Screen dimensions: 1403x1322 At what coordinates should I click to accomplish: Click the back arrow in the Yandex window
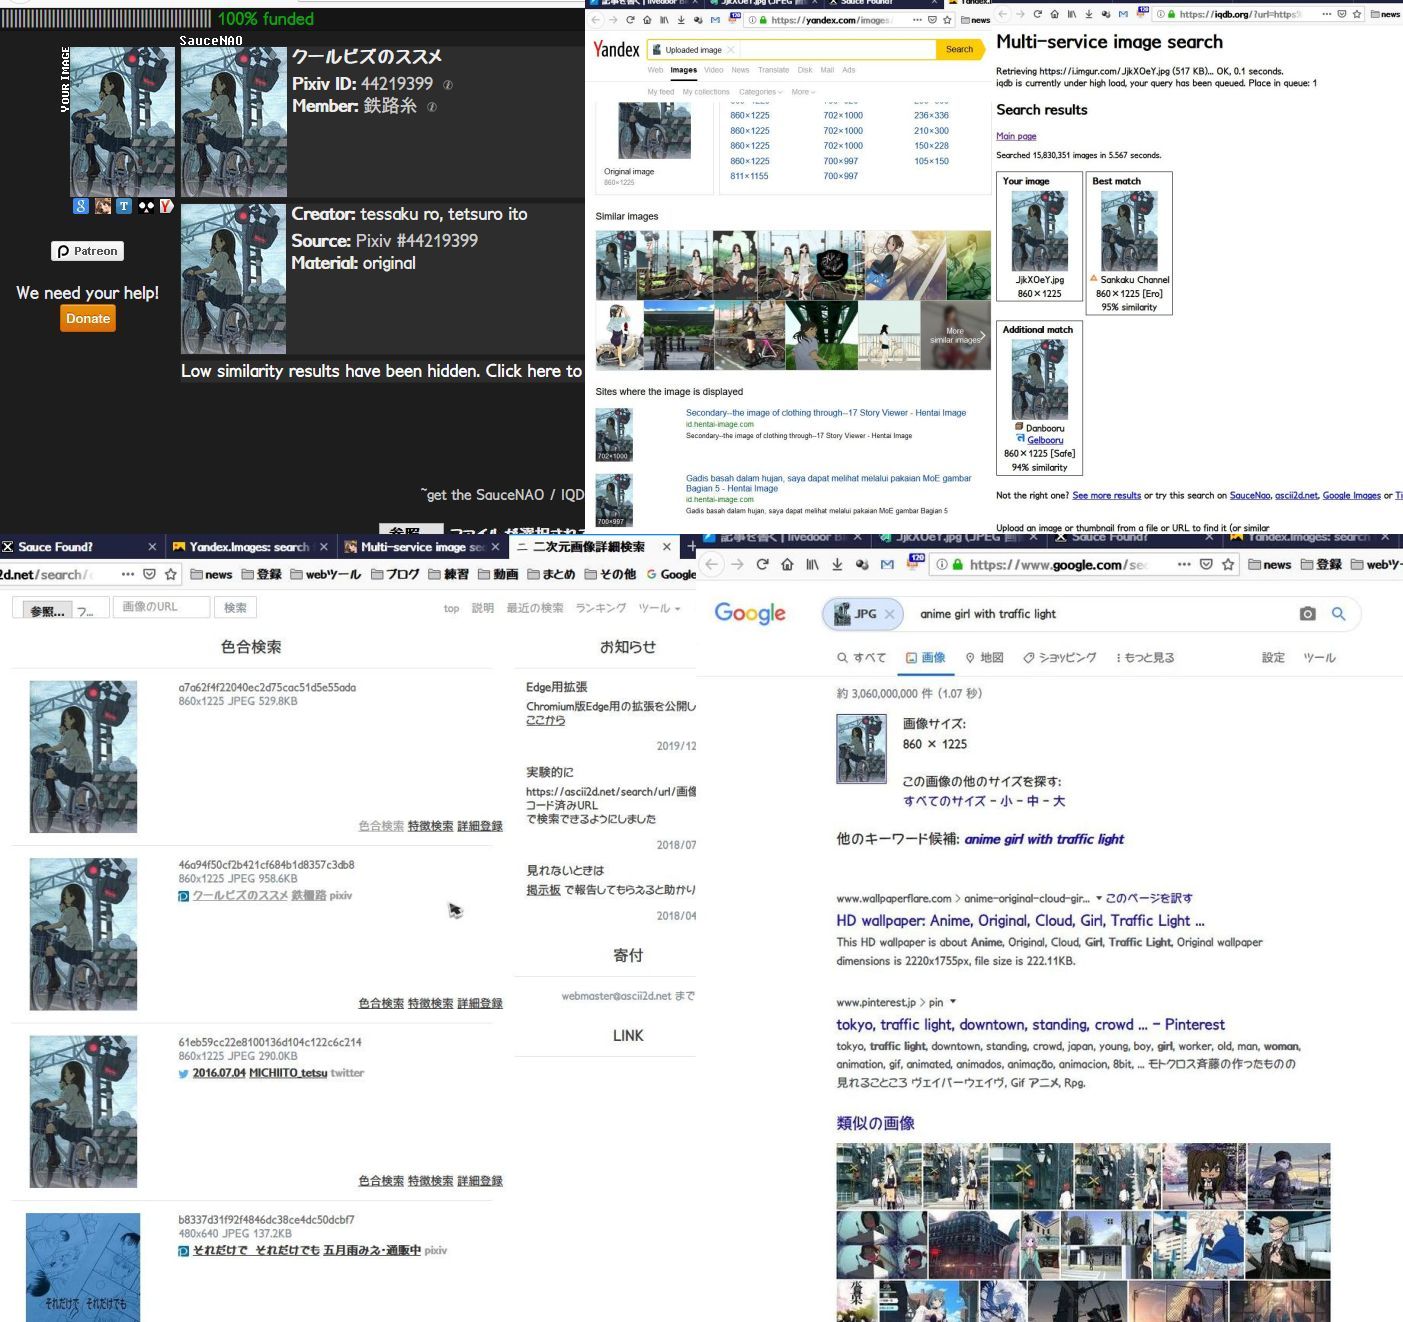click(x=597, y=19)
